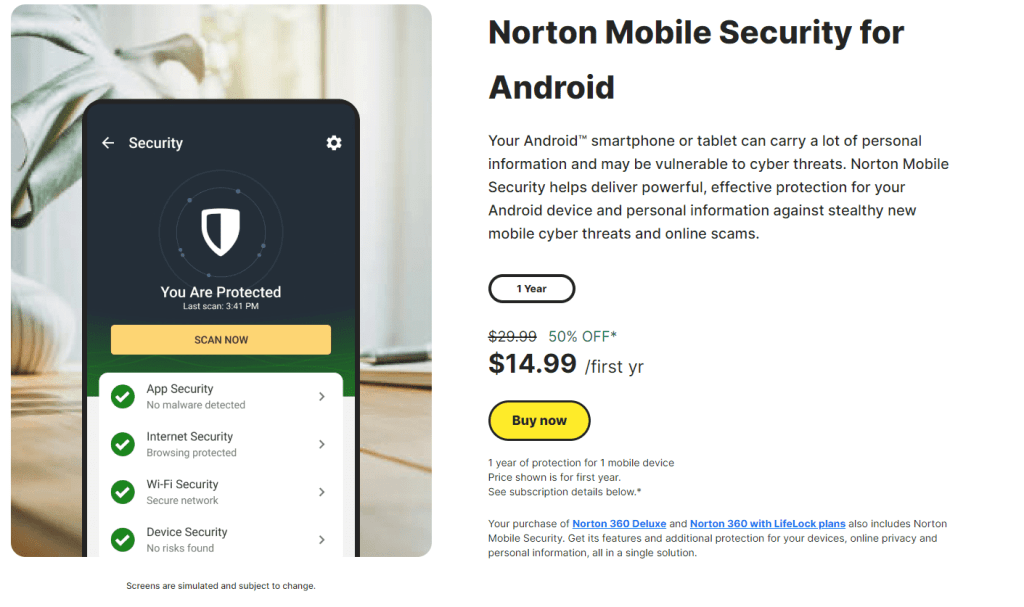Viewport: 1024px width, 607px height.
Task: Open the settings gear icon
Action: coord(334,143)
